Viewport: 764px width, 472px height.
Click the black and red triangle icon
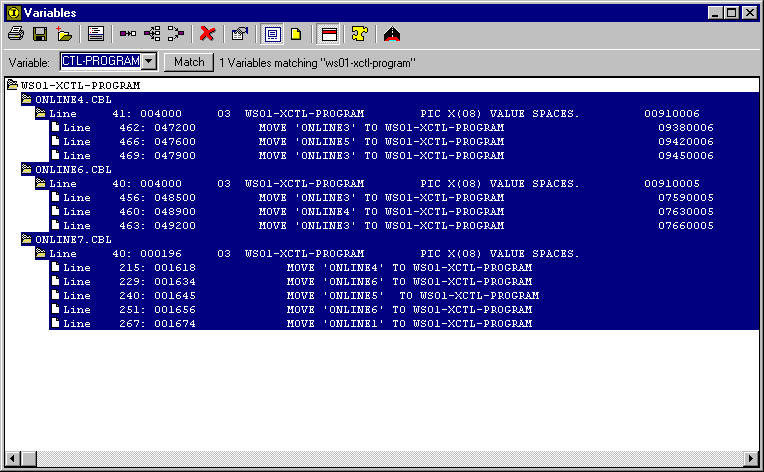pos(391,33)
